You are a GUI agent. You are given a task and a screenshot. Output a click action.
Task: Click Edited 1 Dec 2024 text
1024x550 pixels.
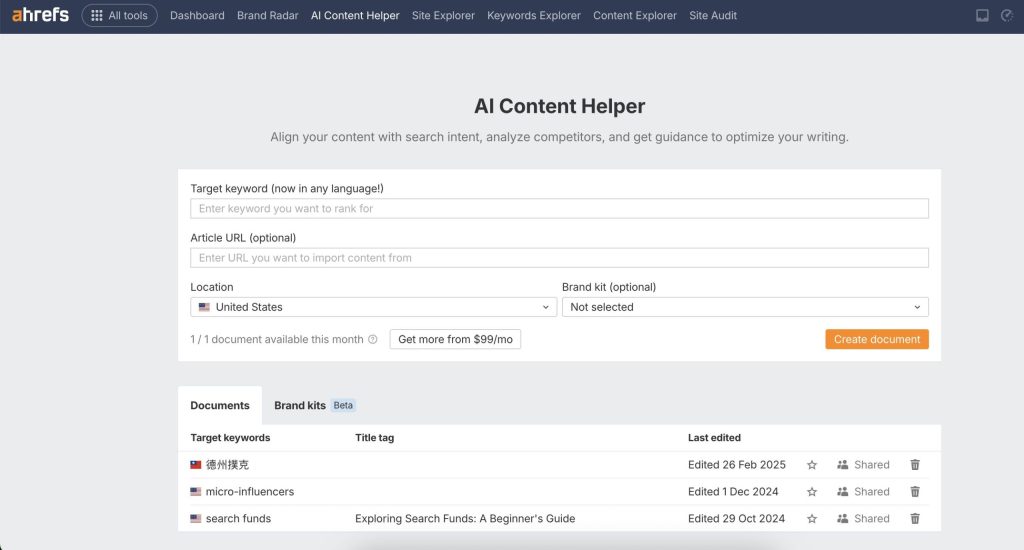pos(733,492)
